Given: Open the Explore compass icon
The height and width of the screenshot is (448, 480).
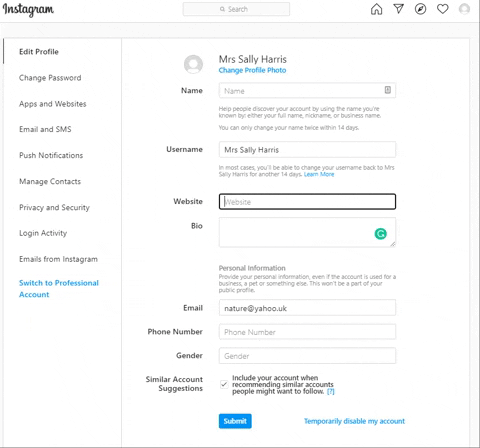Looking at the screenshot, I should point(420,9).
